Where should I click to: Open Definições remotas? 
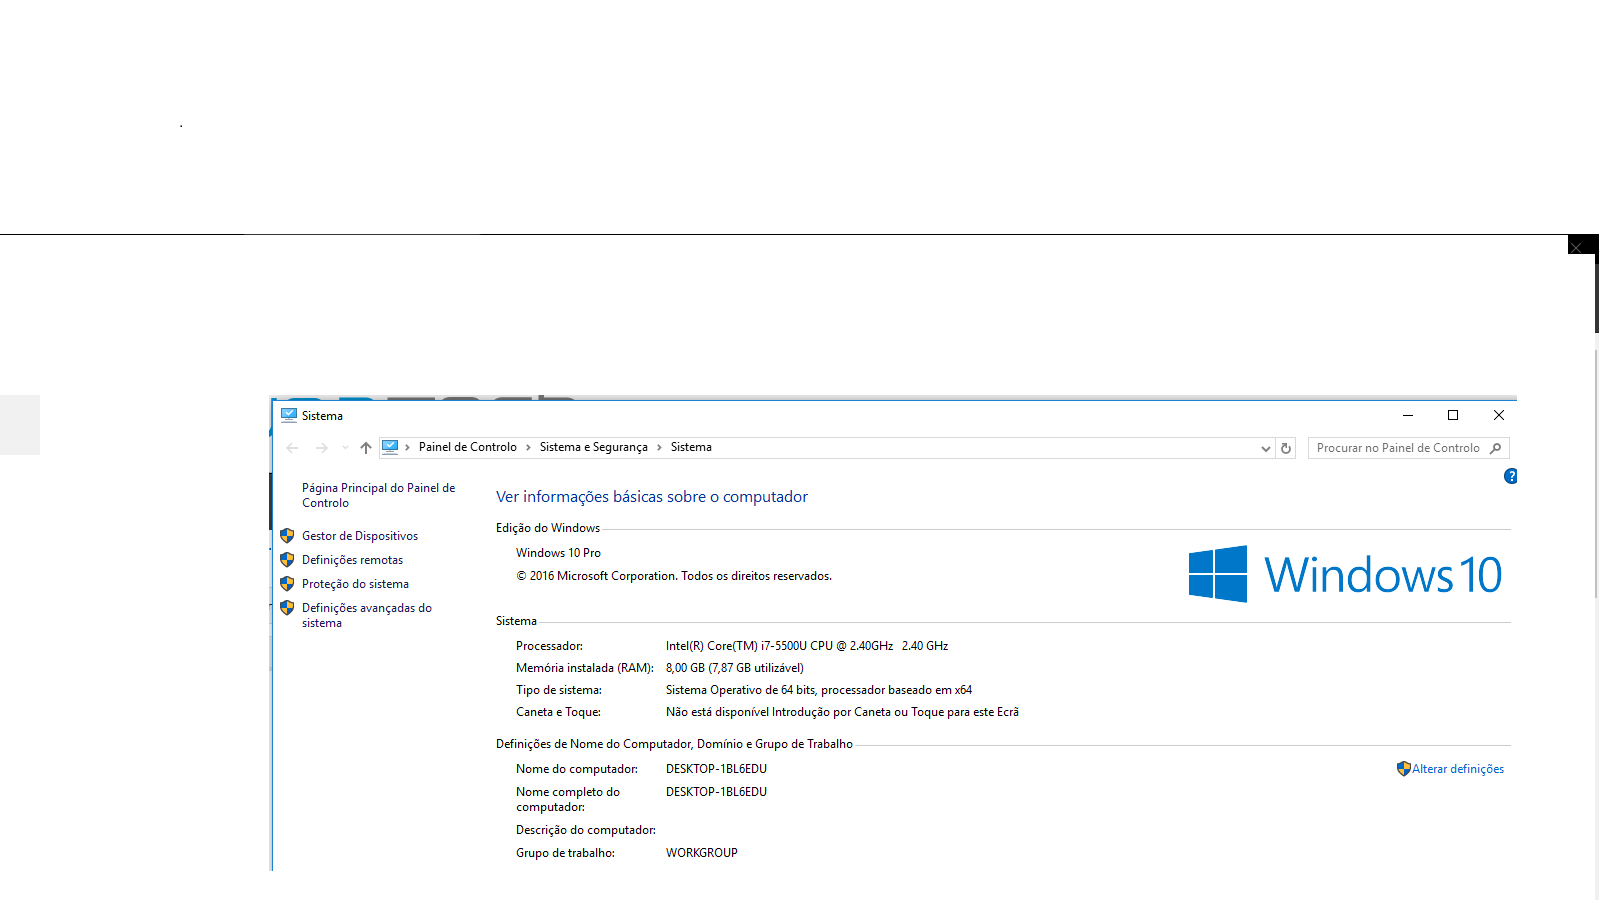point(352,560)
